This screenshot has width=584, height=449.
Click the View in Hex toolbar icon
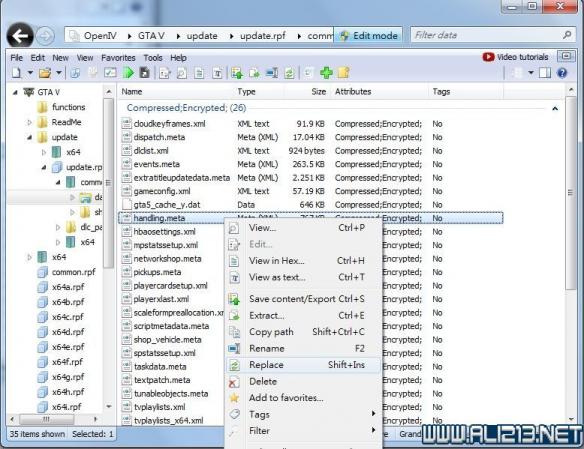point(200,73)
